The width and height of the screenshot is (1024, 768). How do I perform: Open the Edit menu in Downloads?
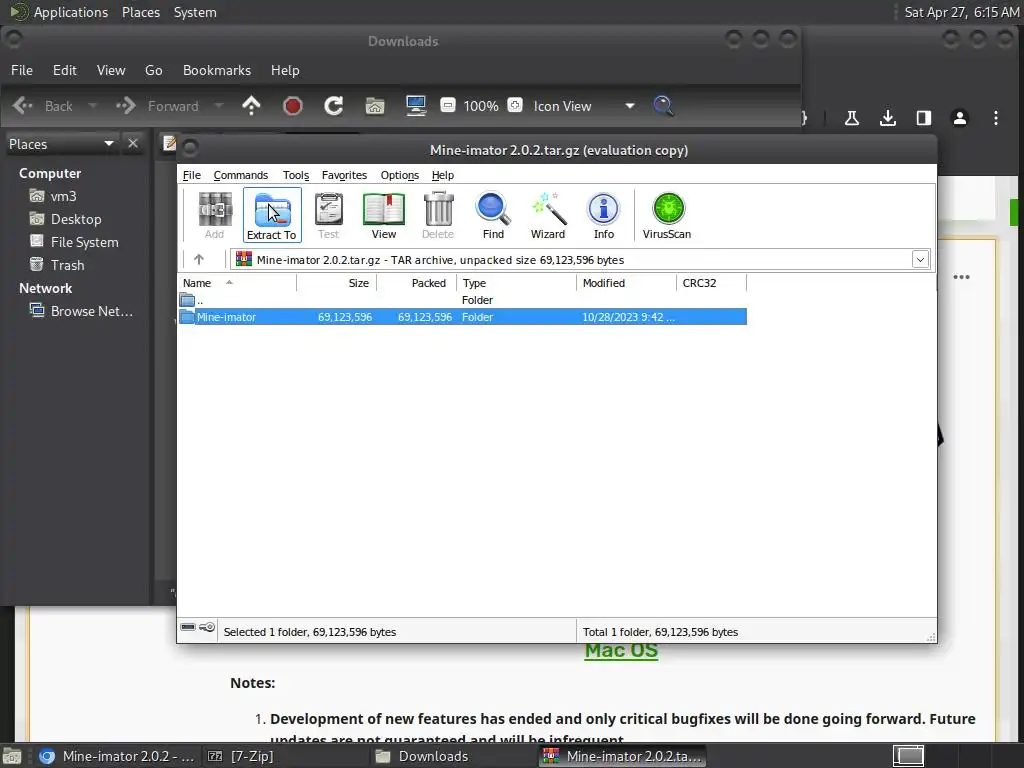(65, 70)
